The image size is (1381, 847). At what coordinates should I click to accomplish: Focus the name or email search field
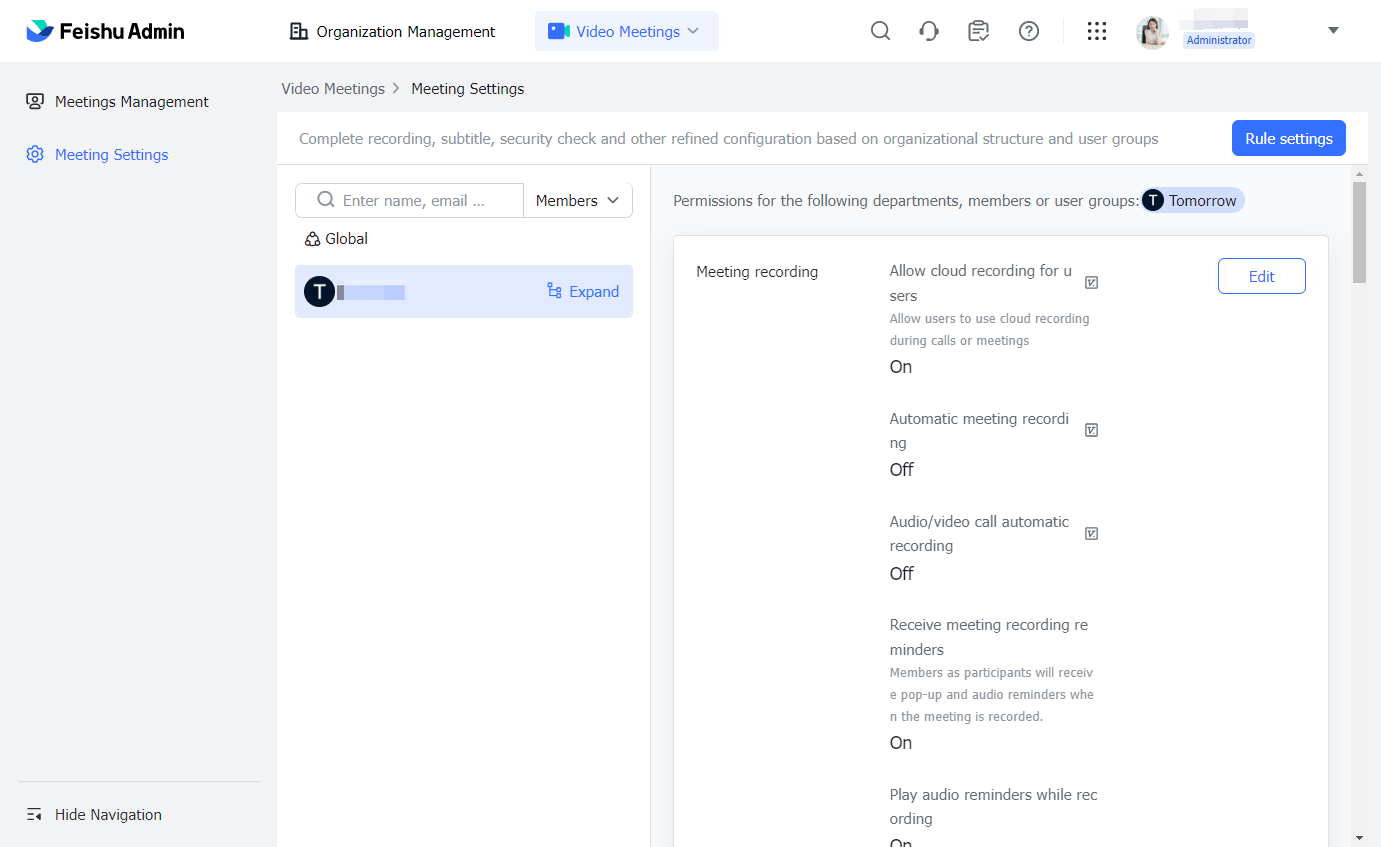(410, 200)
